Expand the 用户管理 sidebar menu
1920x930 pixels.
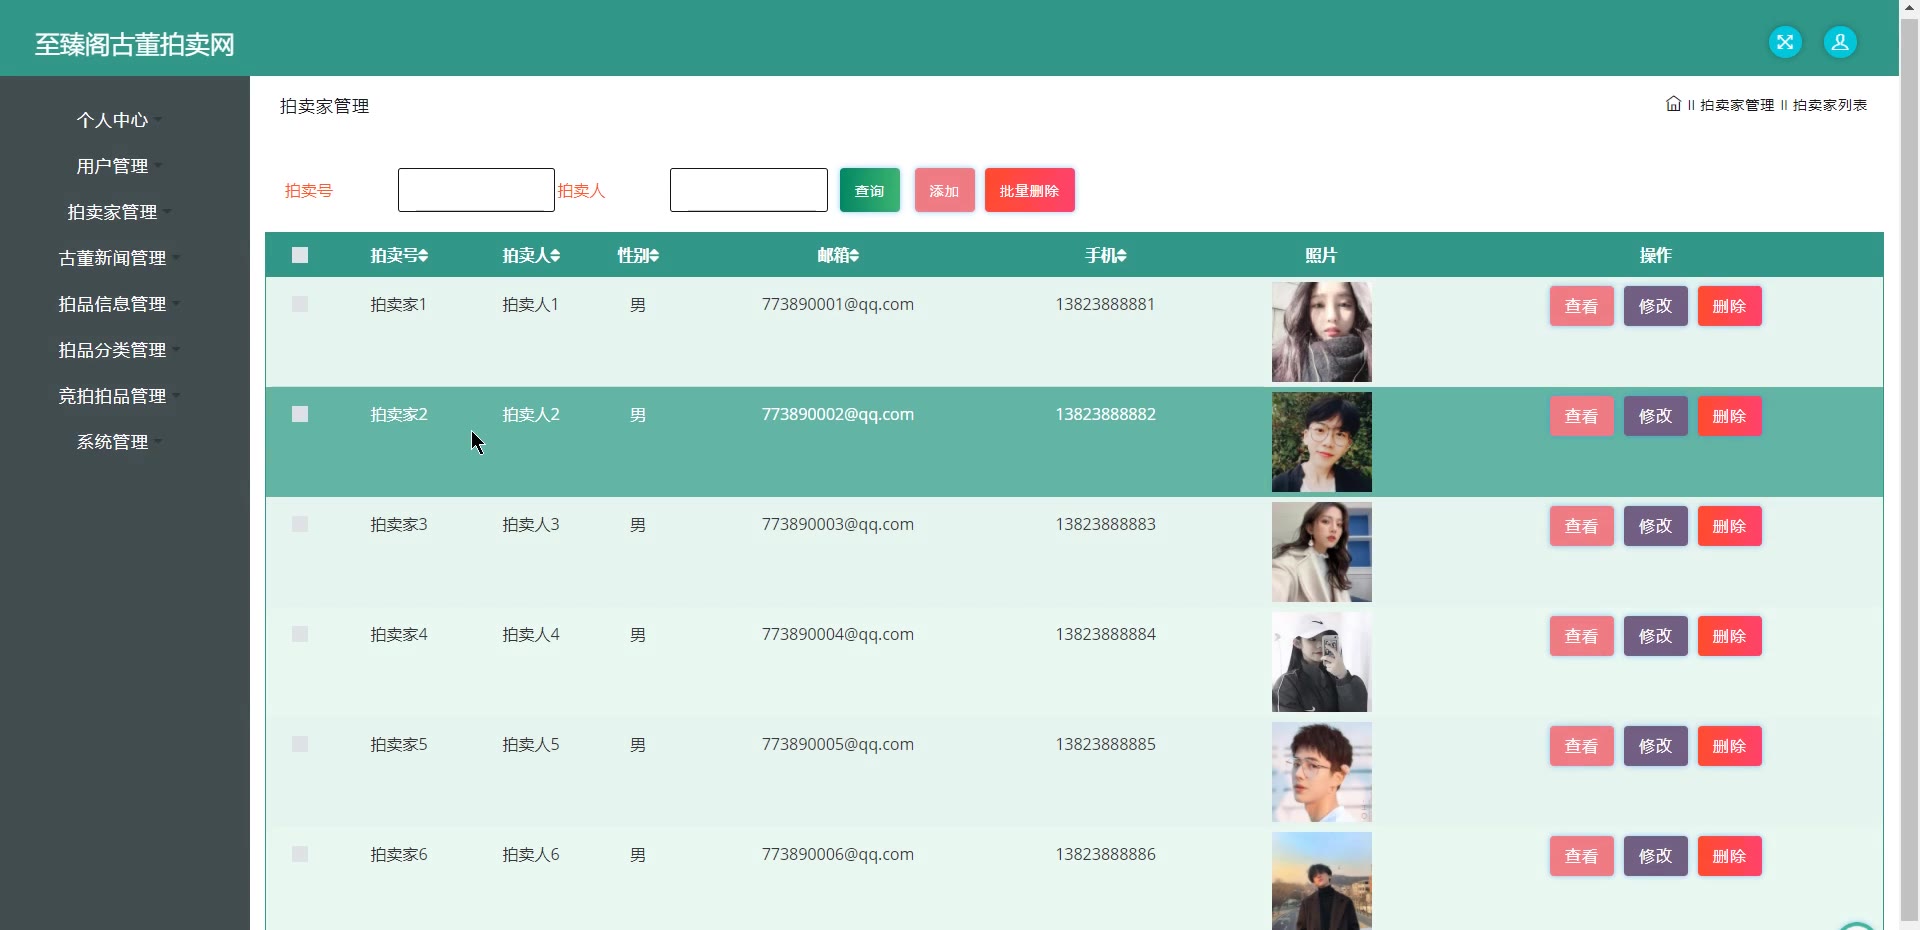112,166
